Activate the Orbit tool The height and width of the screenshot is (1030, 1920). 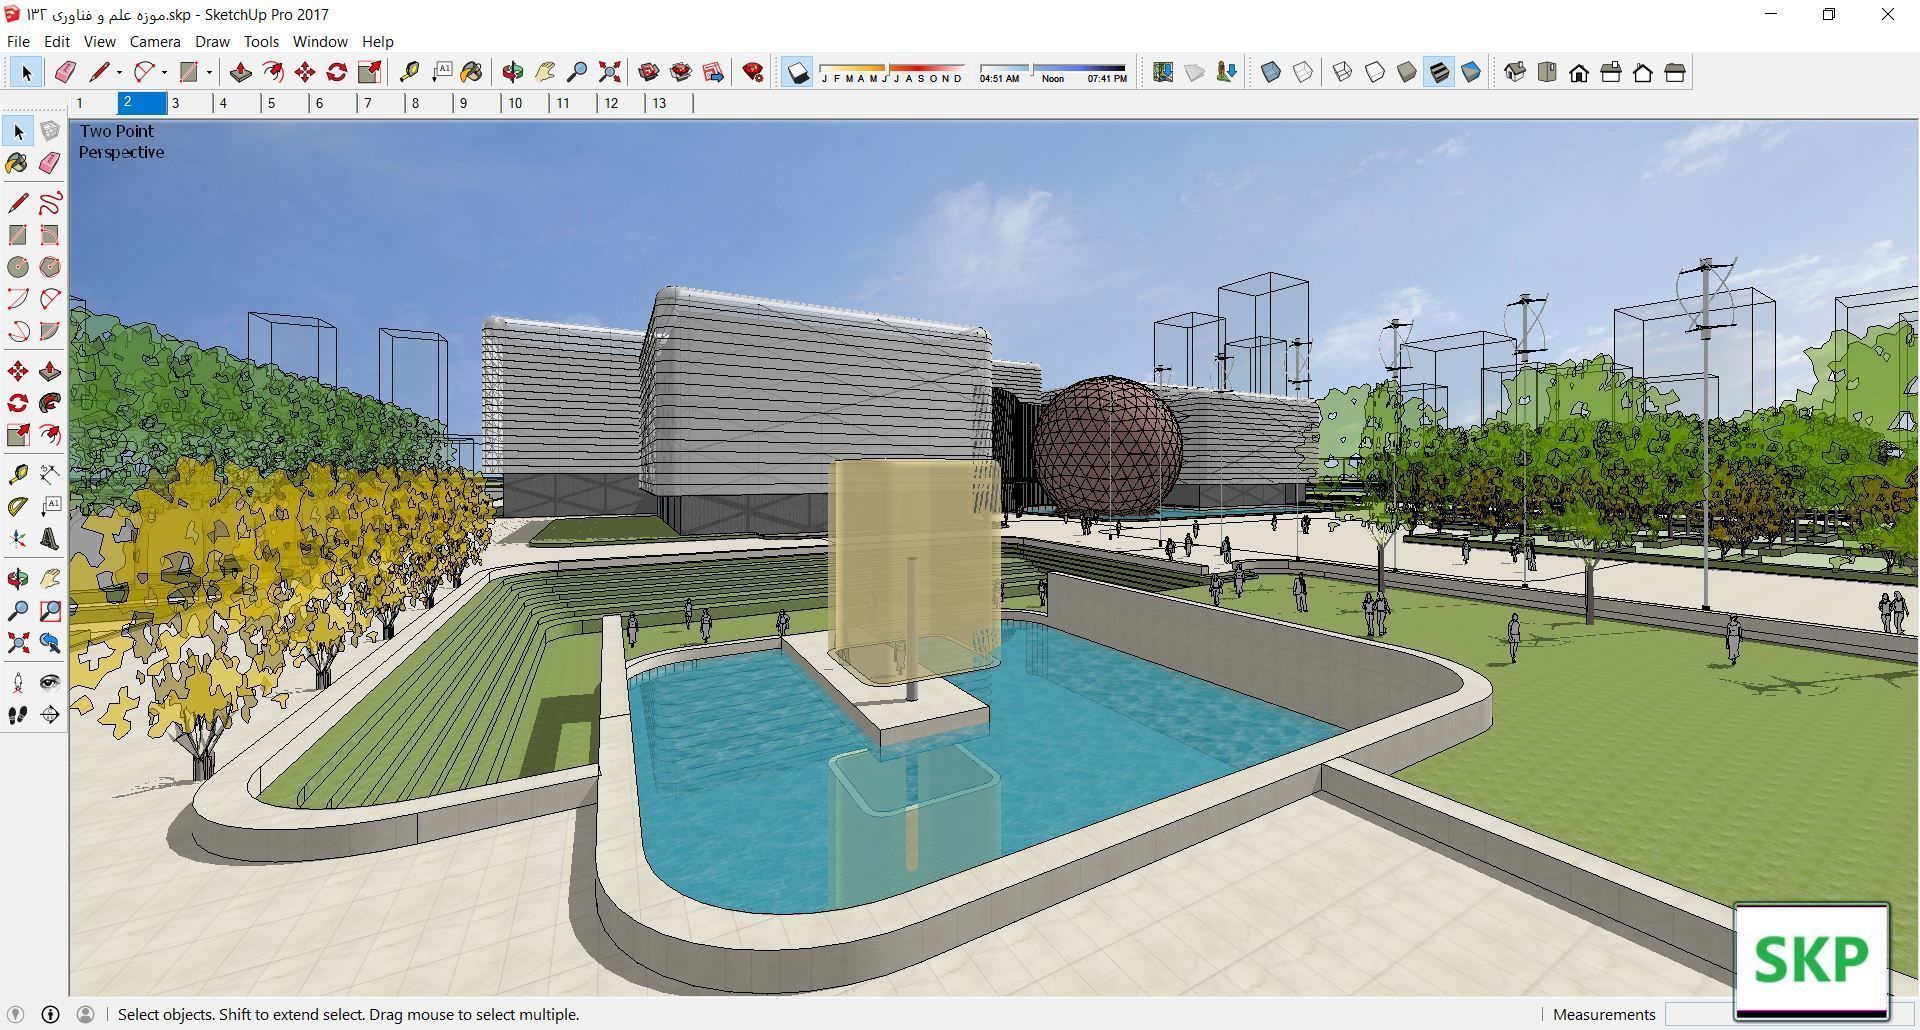pyautogui.click(x=513, y=71)
